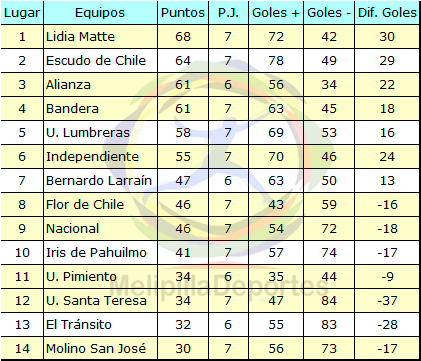Click the Bandera team name
Screen dimensions: 421x361
tap(72, 109)
